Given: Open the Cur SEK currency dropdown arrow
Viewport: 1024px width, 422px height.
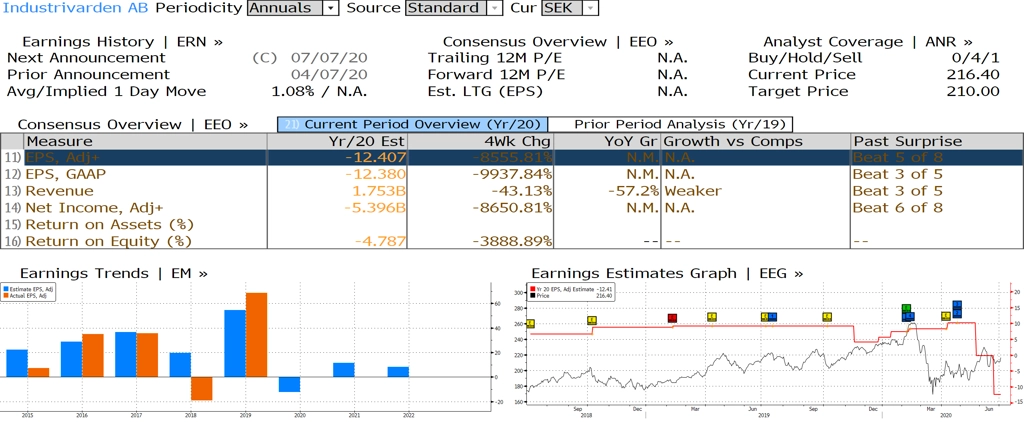Looking at the screenshot, I should [590, 8].
